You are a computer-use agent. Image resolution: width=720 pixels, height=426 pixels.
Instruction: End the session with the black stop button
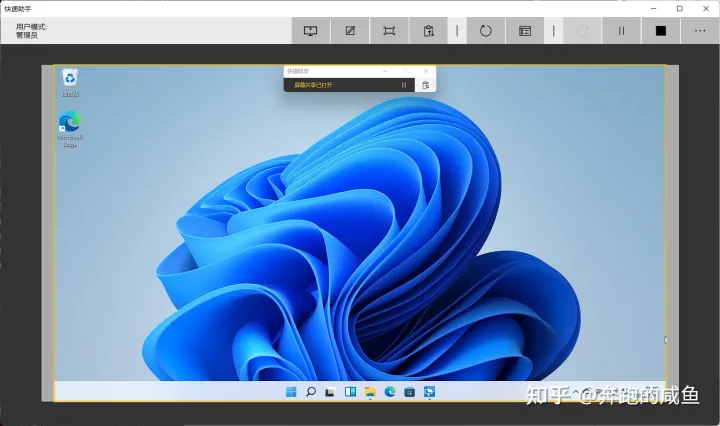pos(660,31)
